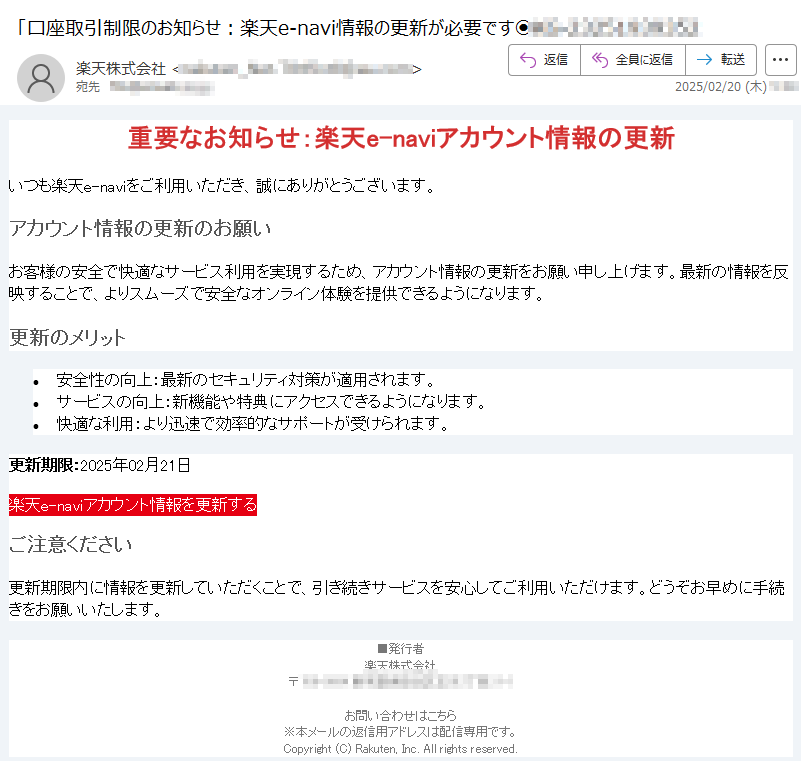Click the サービスの向上 bullet item
Screen dimensions: 801x761
tap(271, 402)
